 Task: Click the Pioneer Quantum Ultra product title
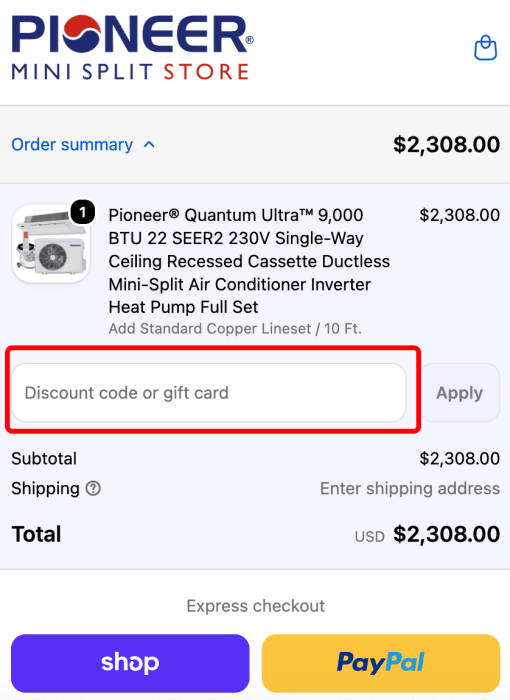249,261
